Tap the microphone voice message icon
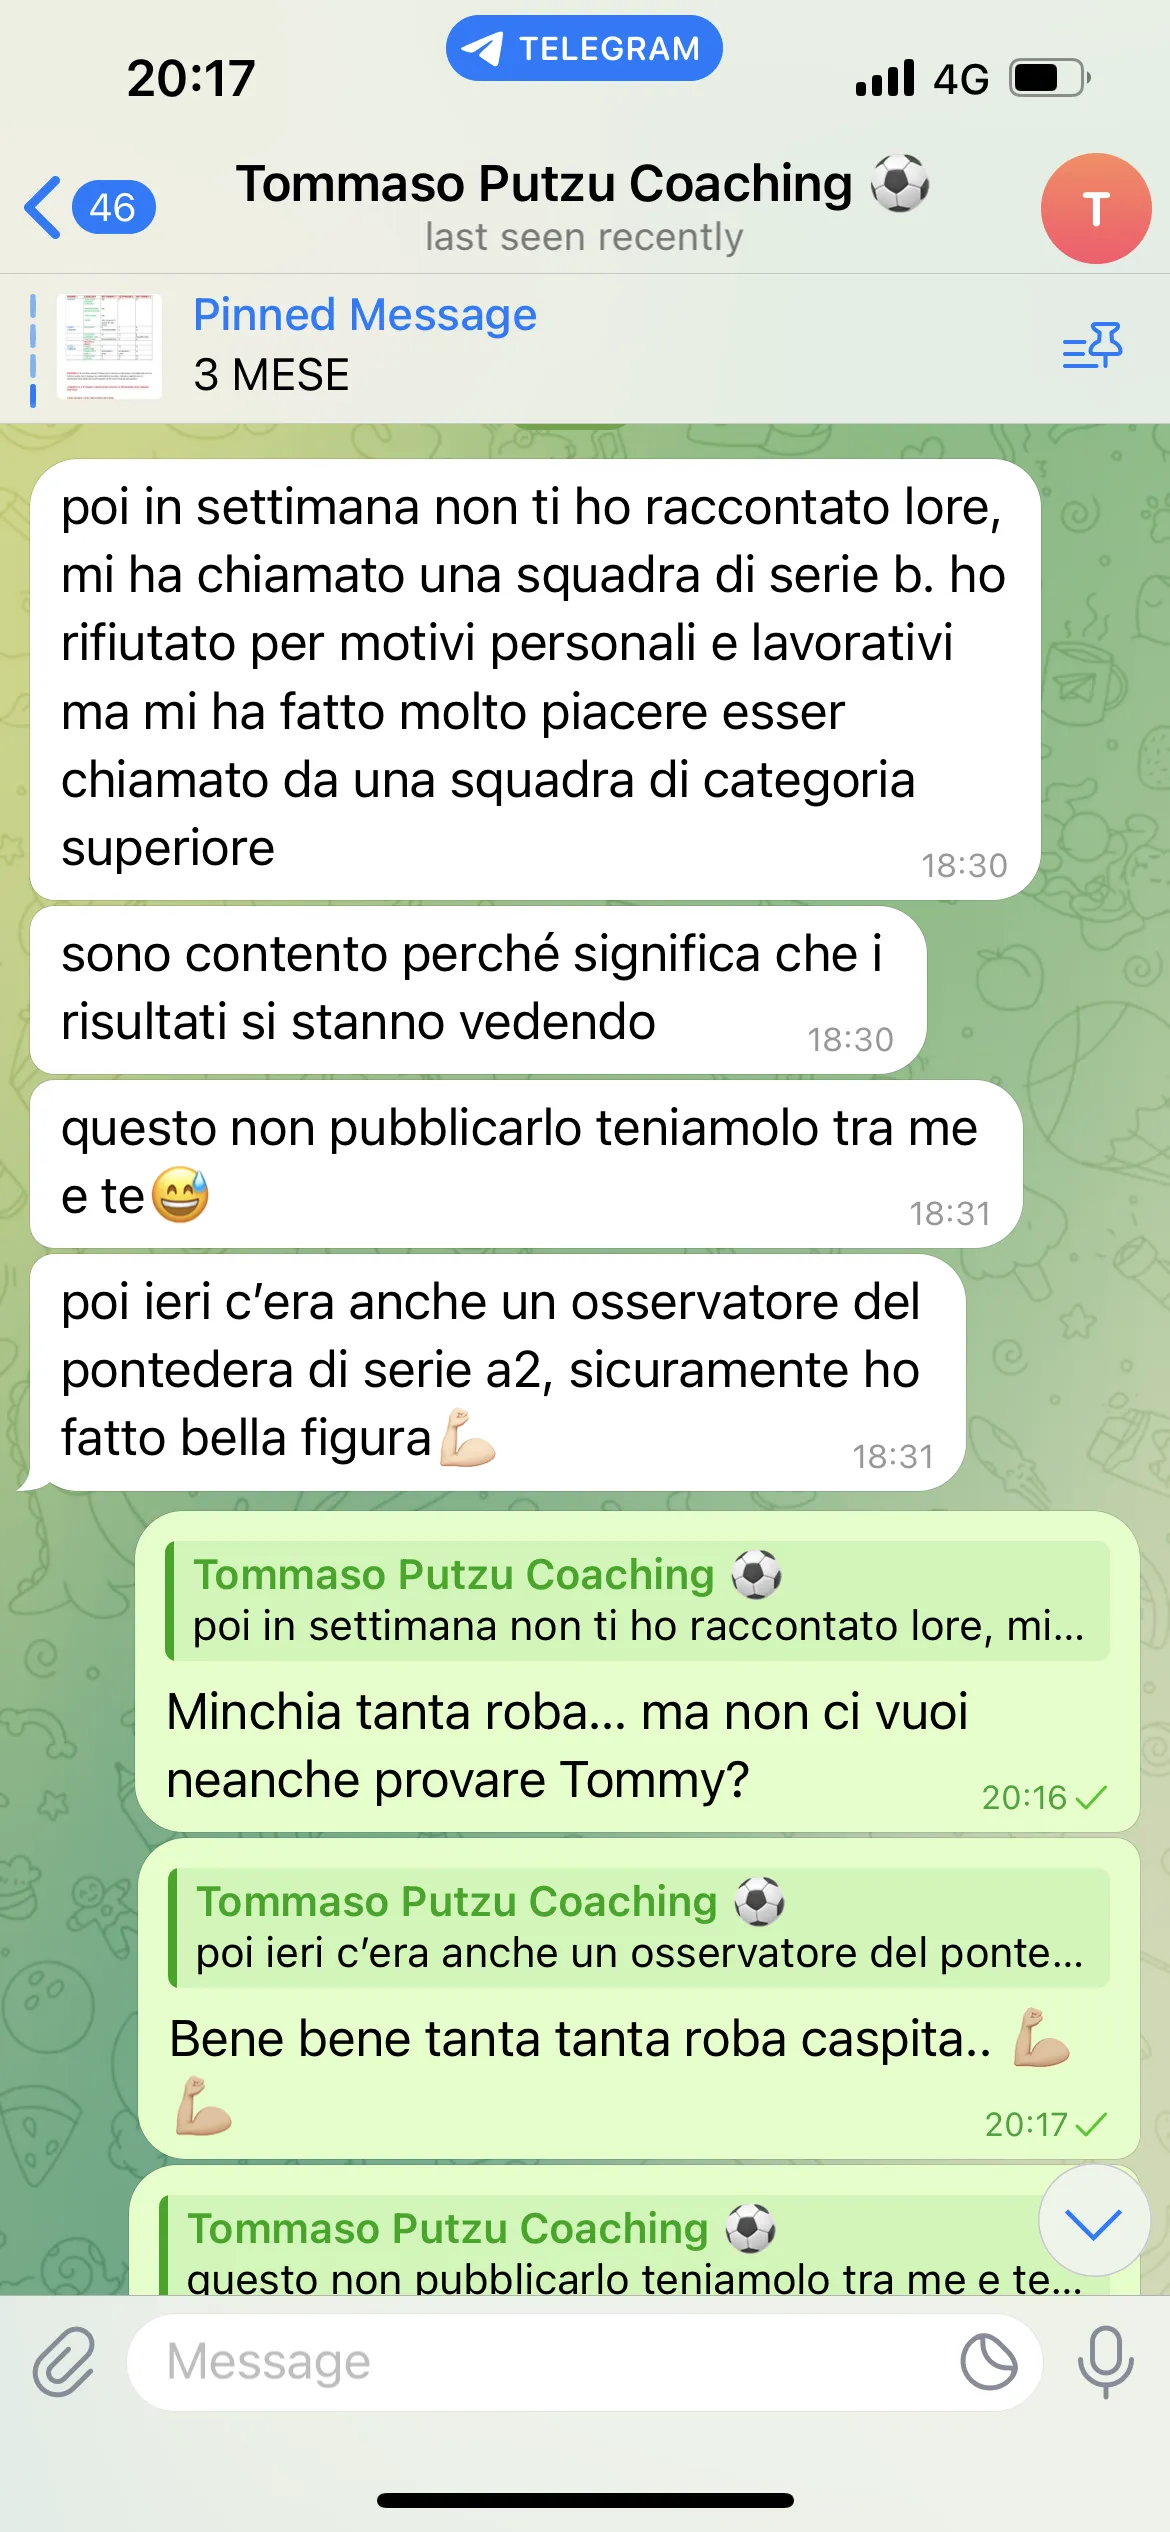1170x2532 pixels. (x=1106, y=2362)
